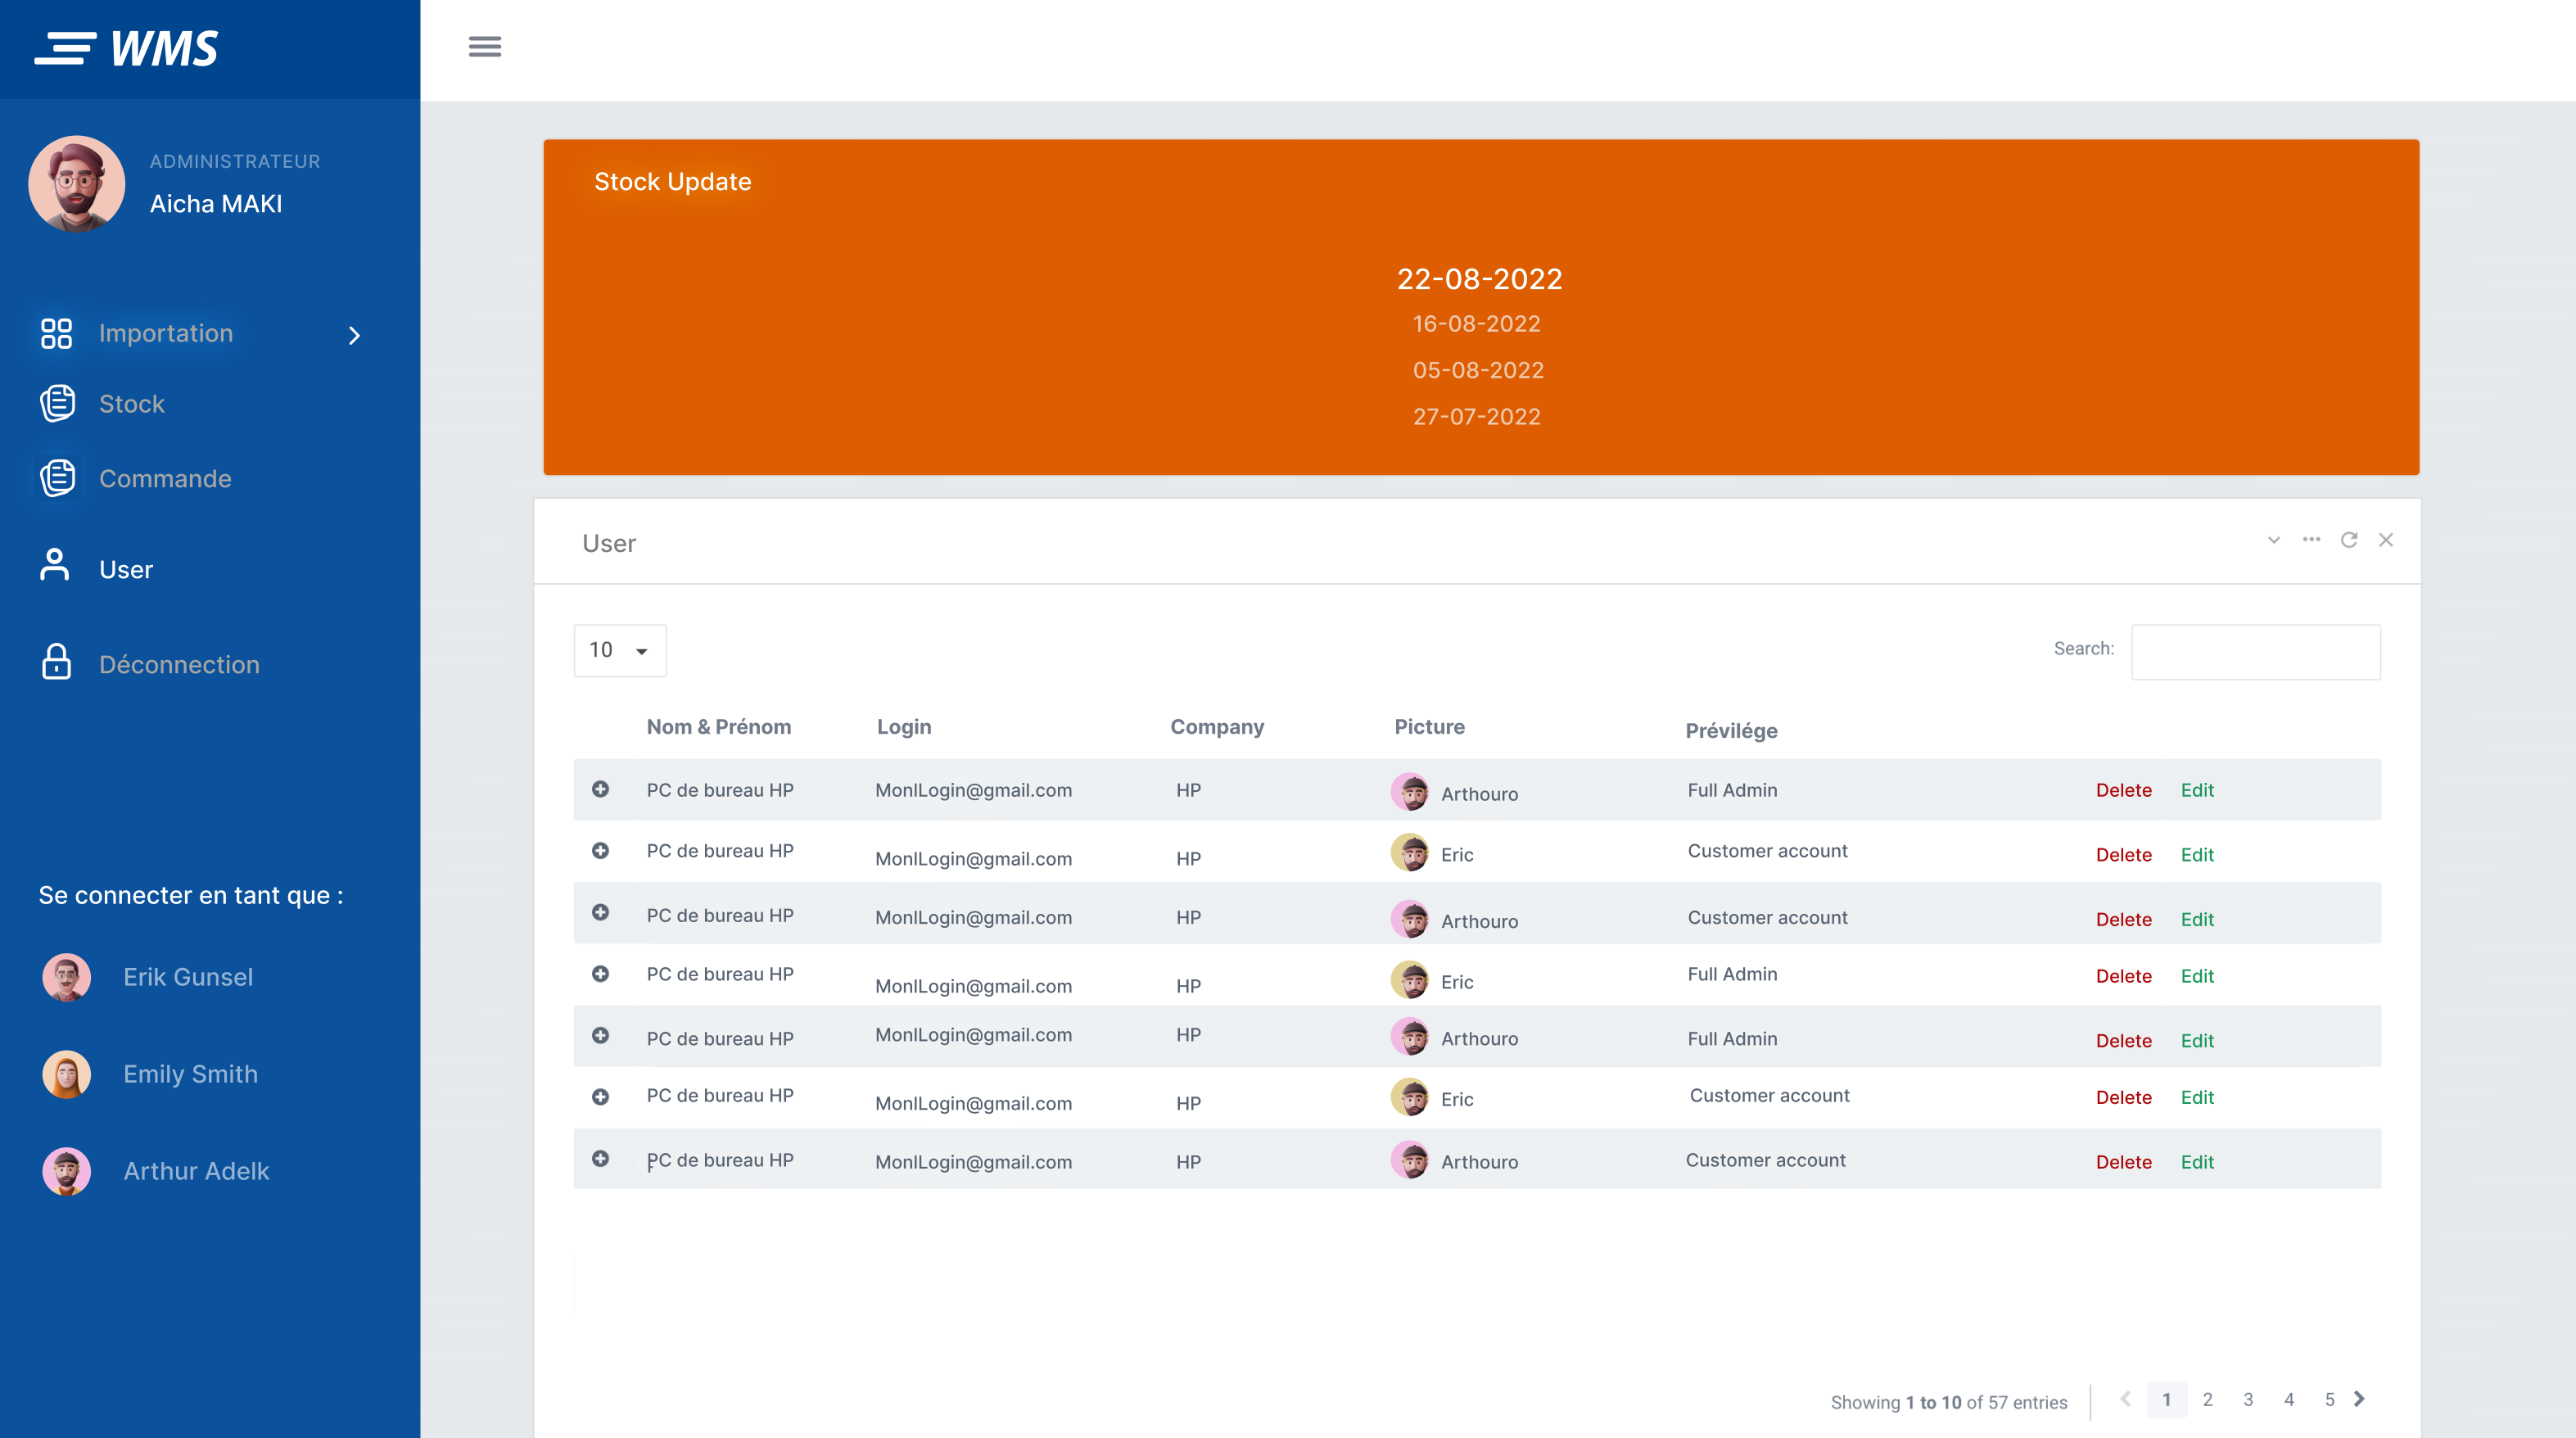Open the User menu item in sidebar
2576x1438 pixels.
tap(126, 569)
